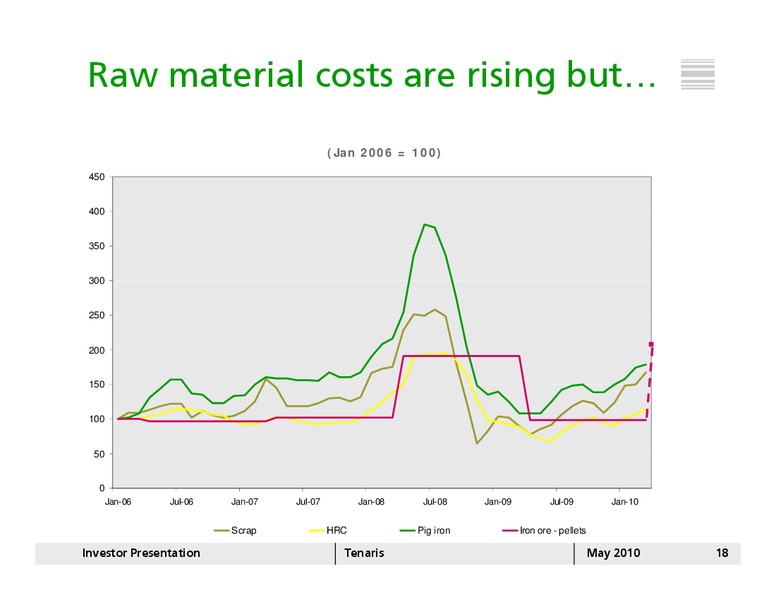Viewport: 776px width, 600px height.
Task: Click the y-axis label 300
Action: click(x=97, y=281)
